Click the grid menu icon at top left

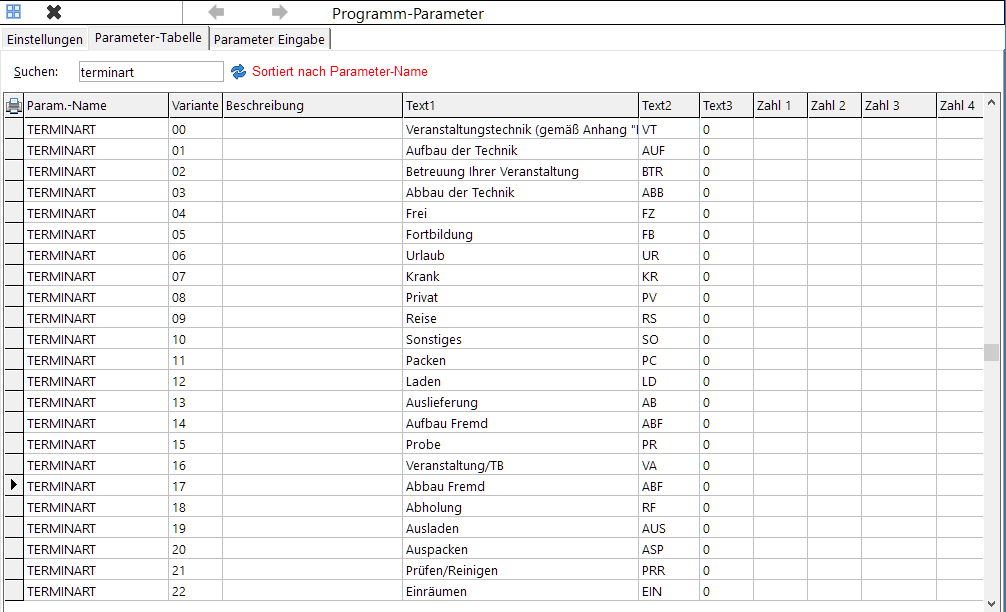(x=13, y=12)
